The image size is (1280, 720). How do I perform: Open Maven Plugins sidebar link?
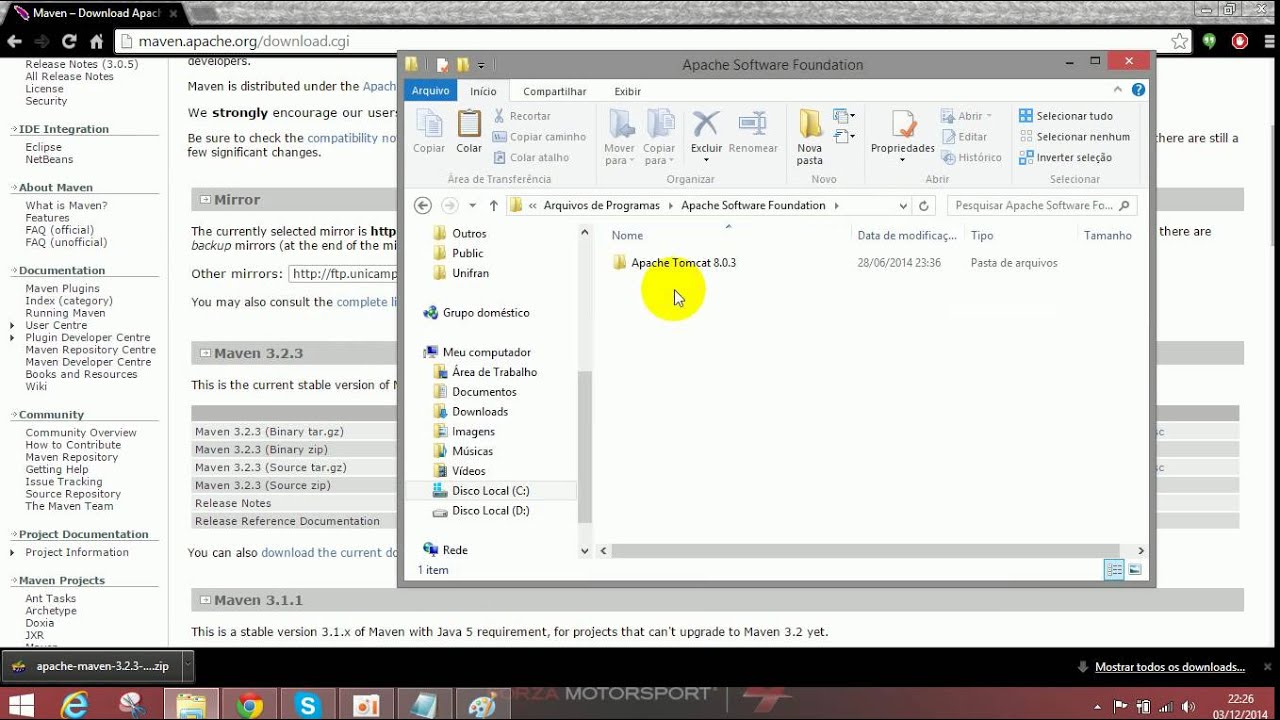point(62,289)
